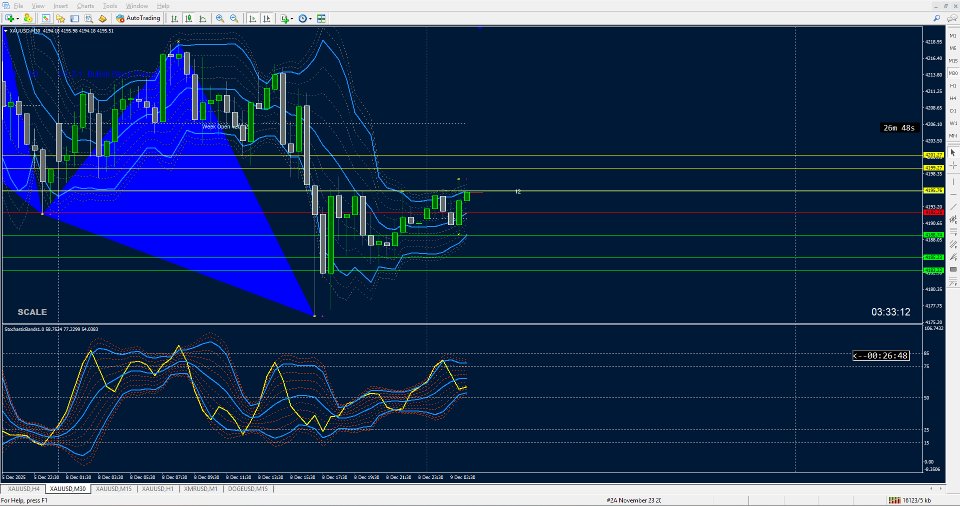Click the 03:33:12 clock text
This screenshot has width=960, height=506.
891,312
